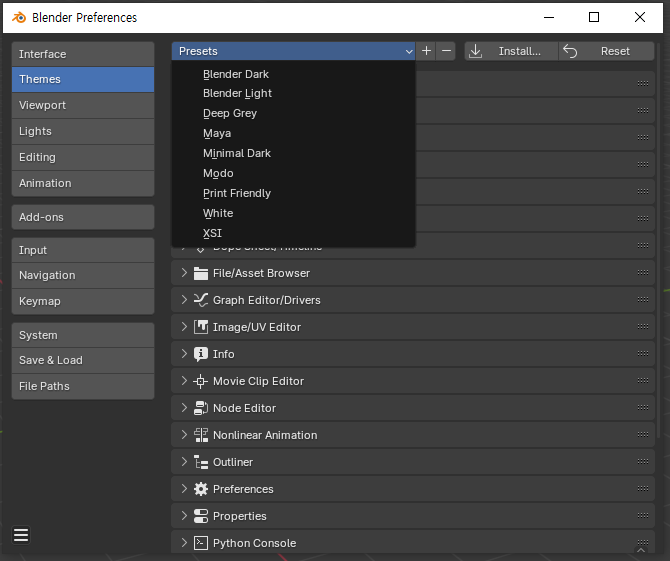Click the Graph Editor/Drivers curve icon
The height and width of the screenshot is (561, 670).
tap(200, 300)
